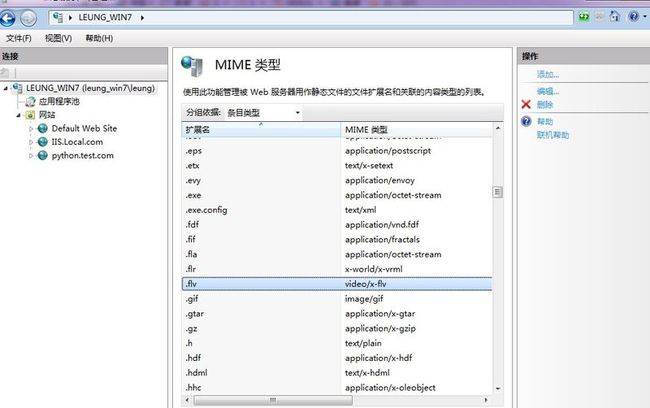Select 应用程序池 in the tree
This screenshot has height=408, width=650.
click(x=59, y=102)
